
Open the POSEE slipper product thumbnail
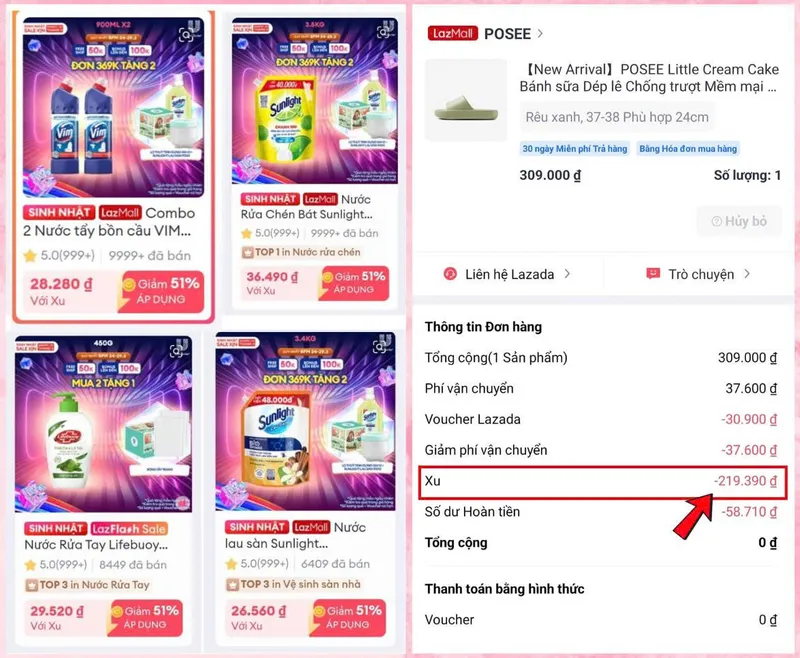coord(466,100)
